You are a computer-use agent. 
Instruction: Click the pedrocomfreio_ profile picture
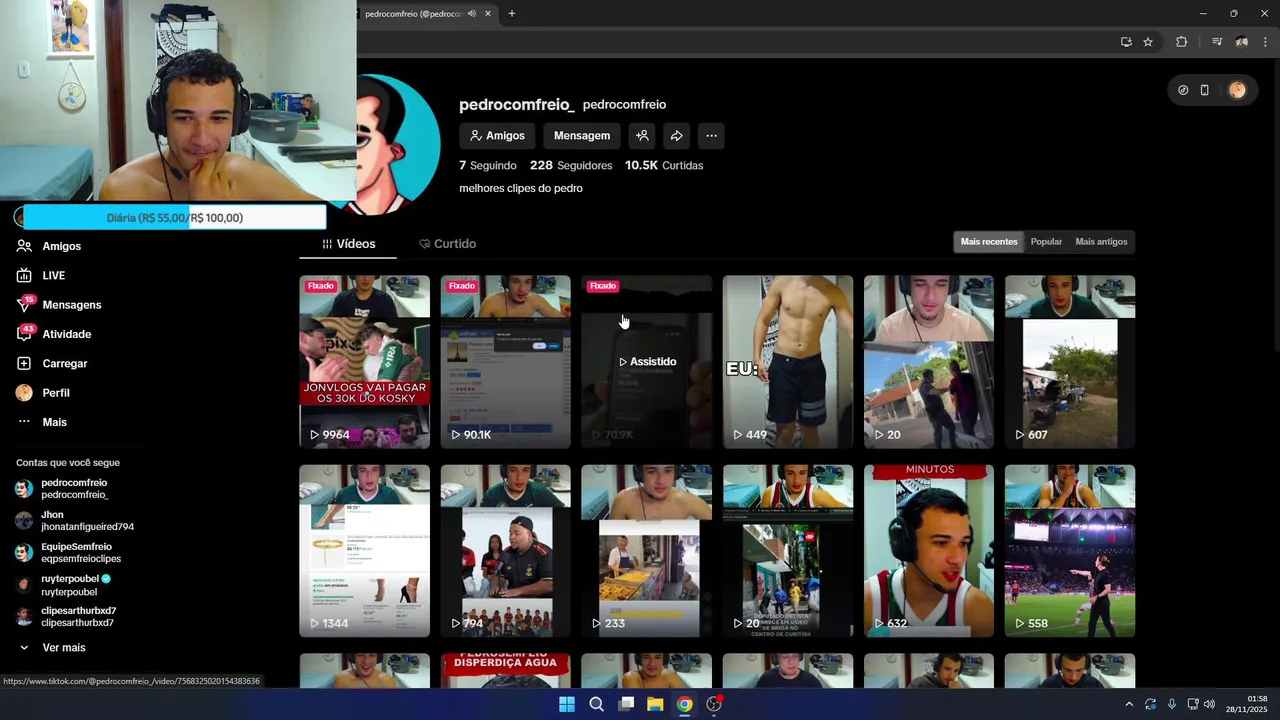coord(398,144)
